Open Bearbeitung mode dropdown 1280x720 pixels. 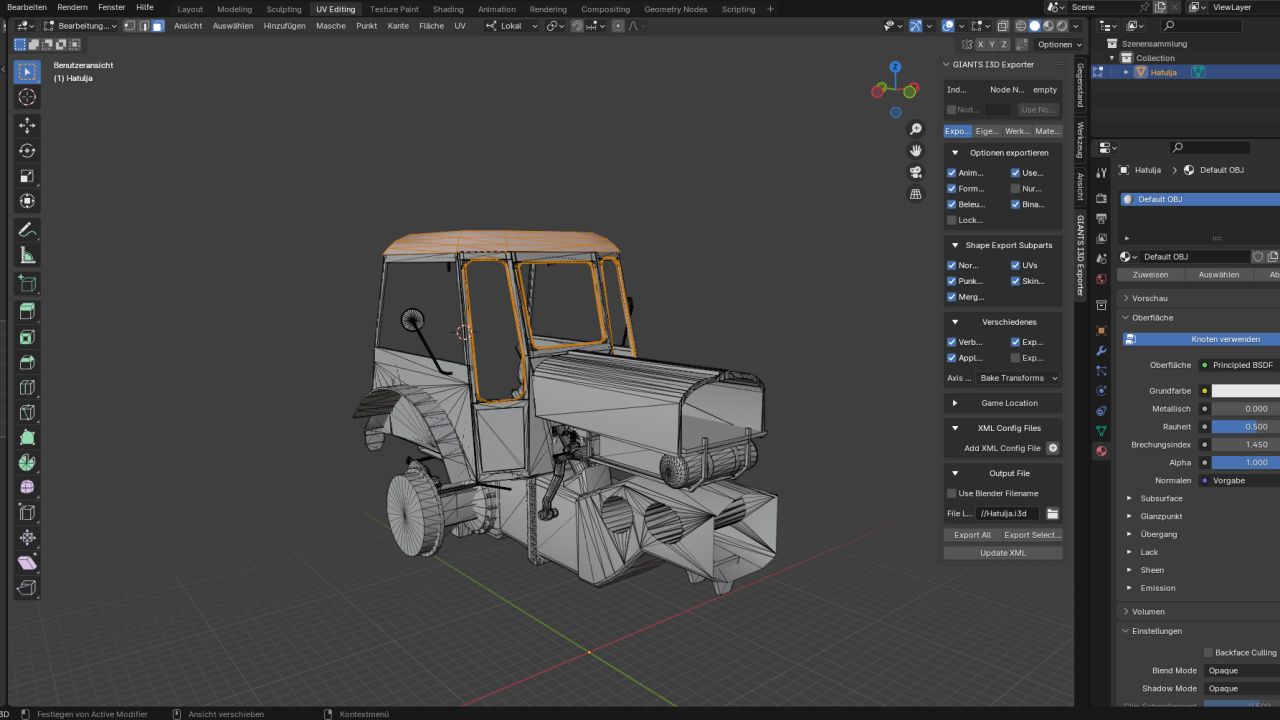pos(80,26)
